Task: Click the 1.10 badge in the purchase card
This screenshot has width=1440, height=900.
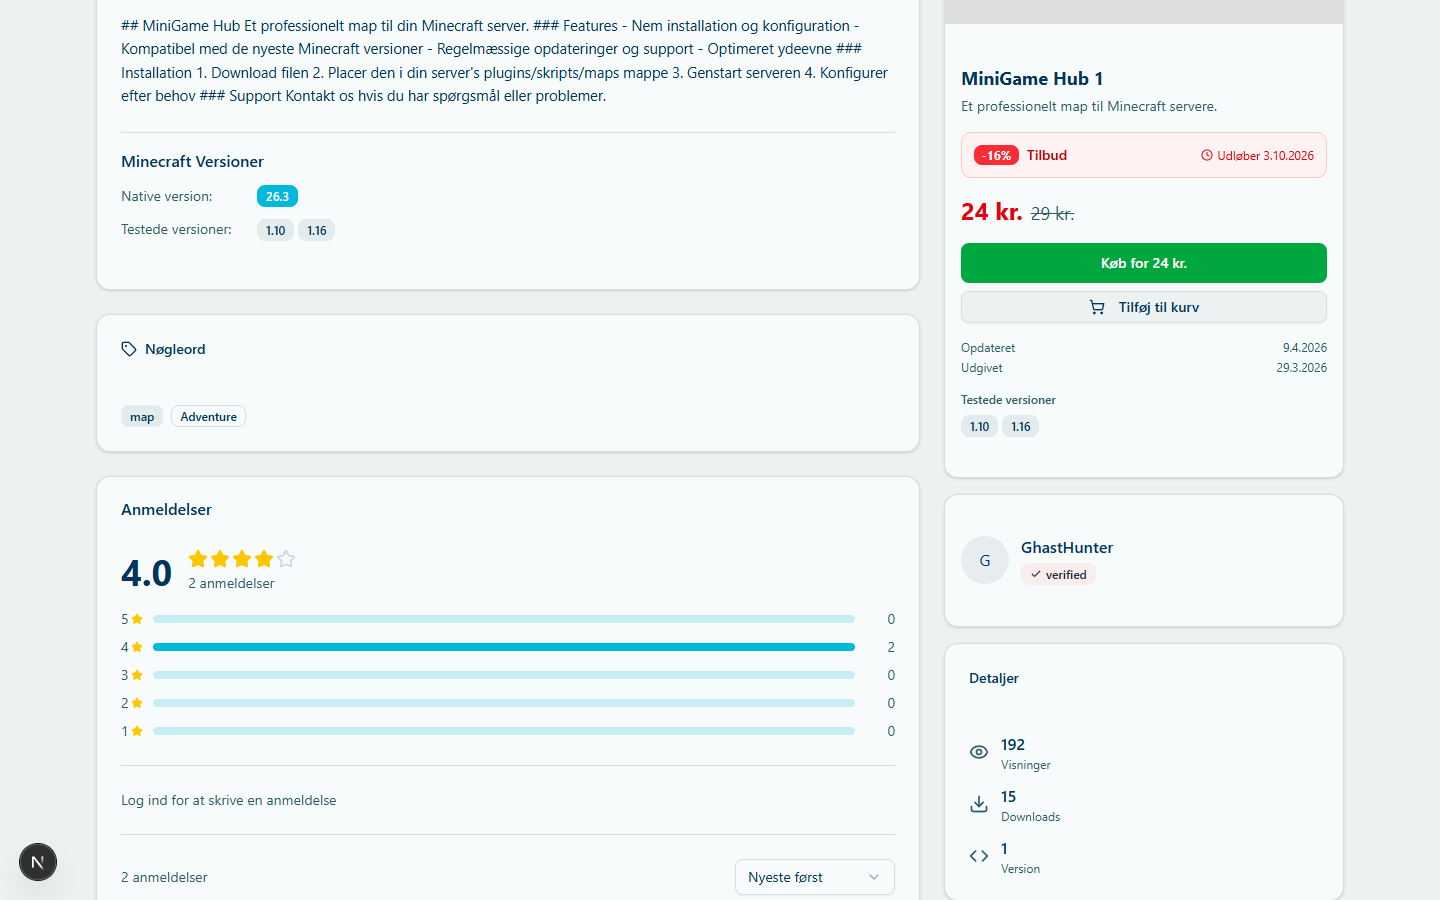Action: pyautogui.click(x=980, y=426)
